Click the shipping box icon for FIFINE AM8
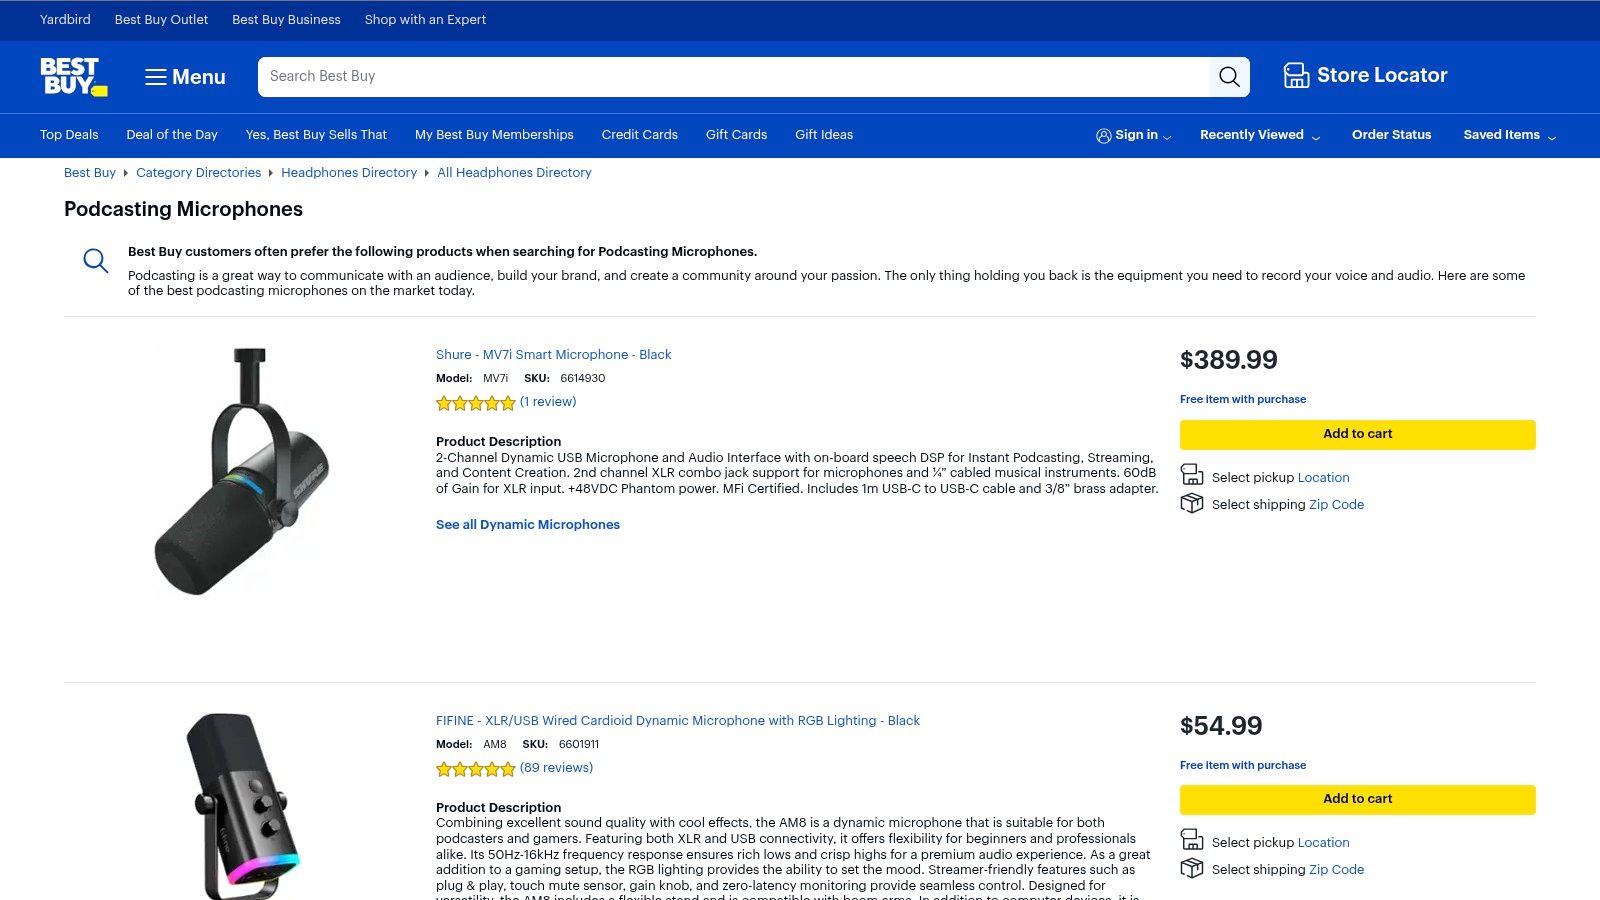The width and height of the screenshot is (1600, 900). tap(1192, 868)
